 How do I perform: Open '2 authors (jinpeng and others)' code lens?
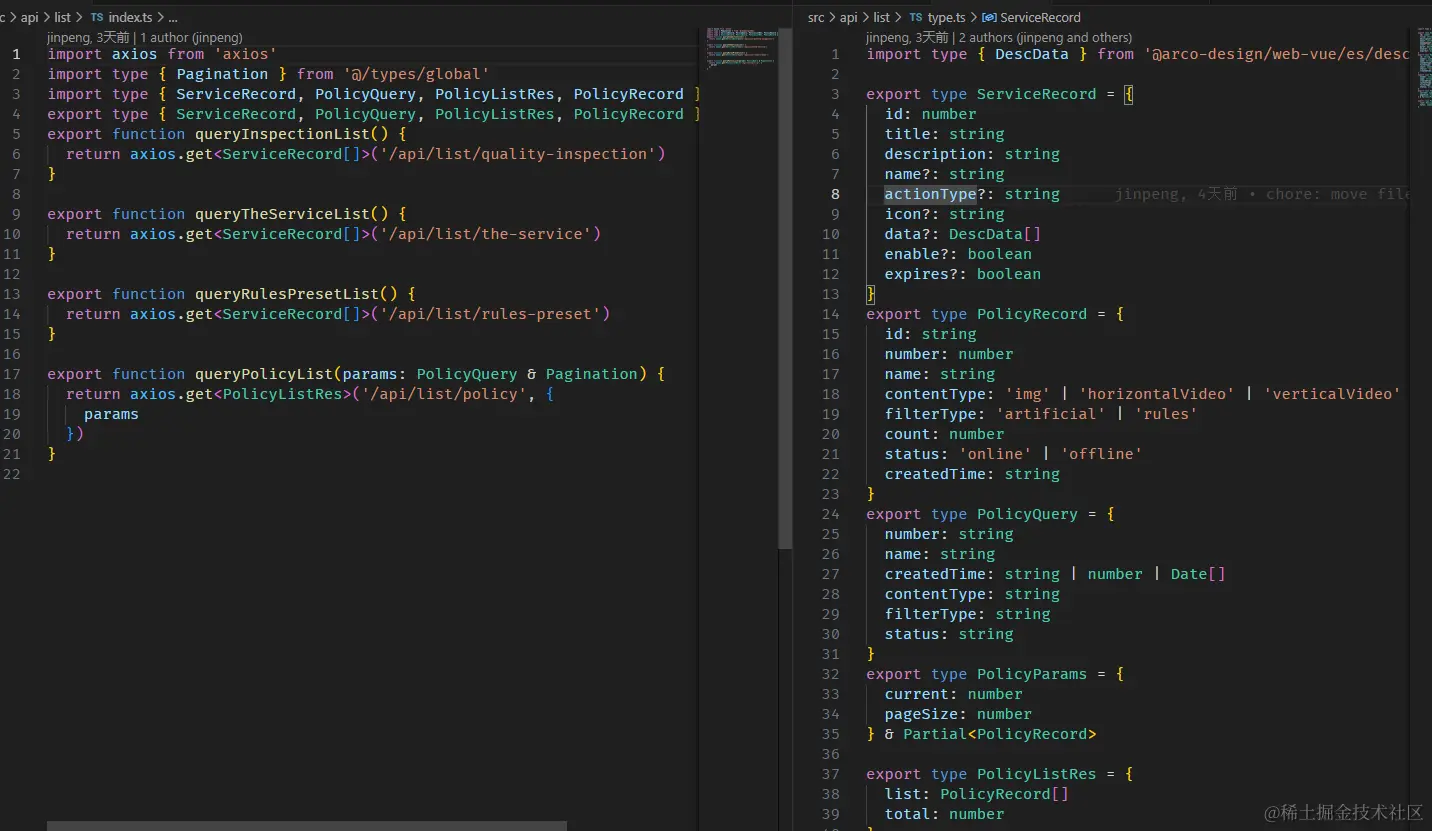click(x=1045, y=37)
